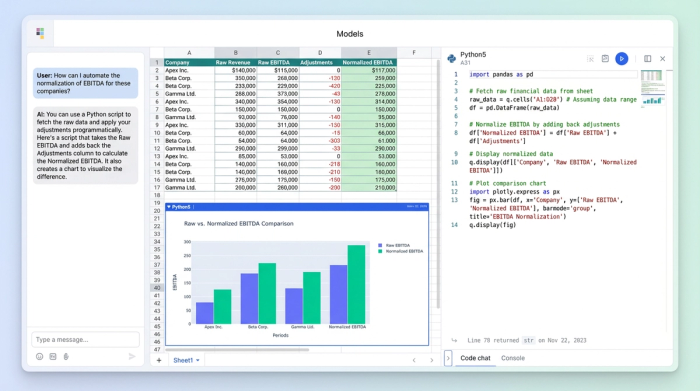Click the Raw EBITDA header cell
This screenshot has width=700, height=391.
click(278, 62)
